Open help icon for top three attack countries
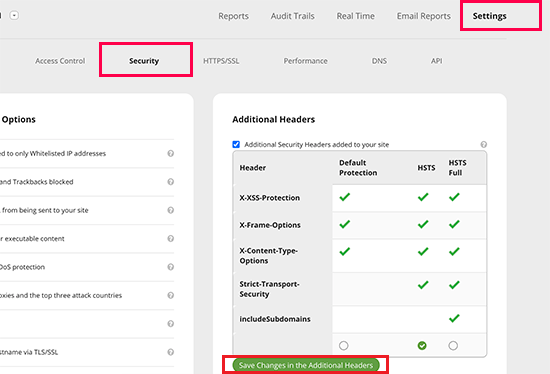 [170, 295]
